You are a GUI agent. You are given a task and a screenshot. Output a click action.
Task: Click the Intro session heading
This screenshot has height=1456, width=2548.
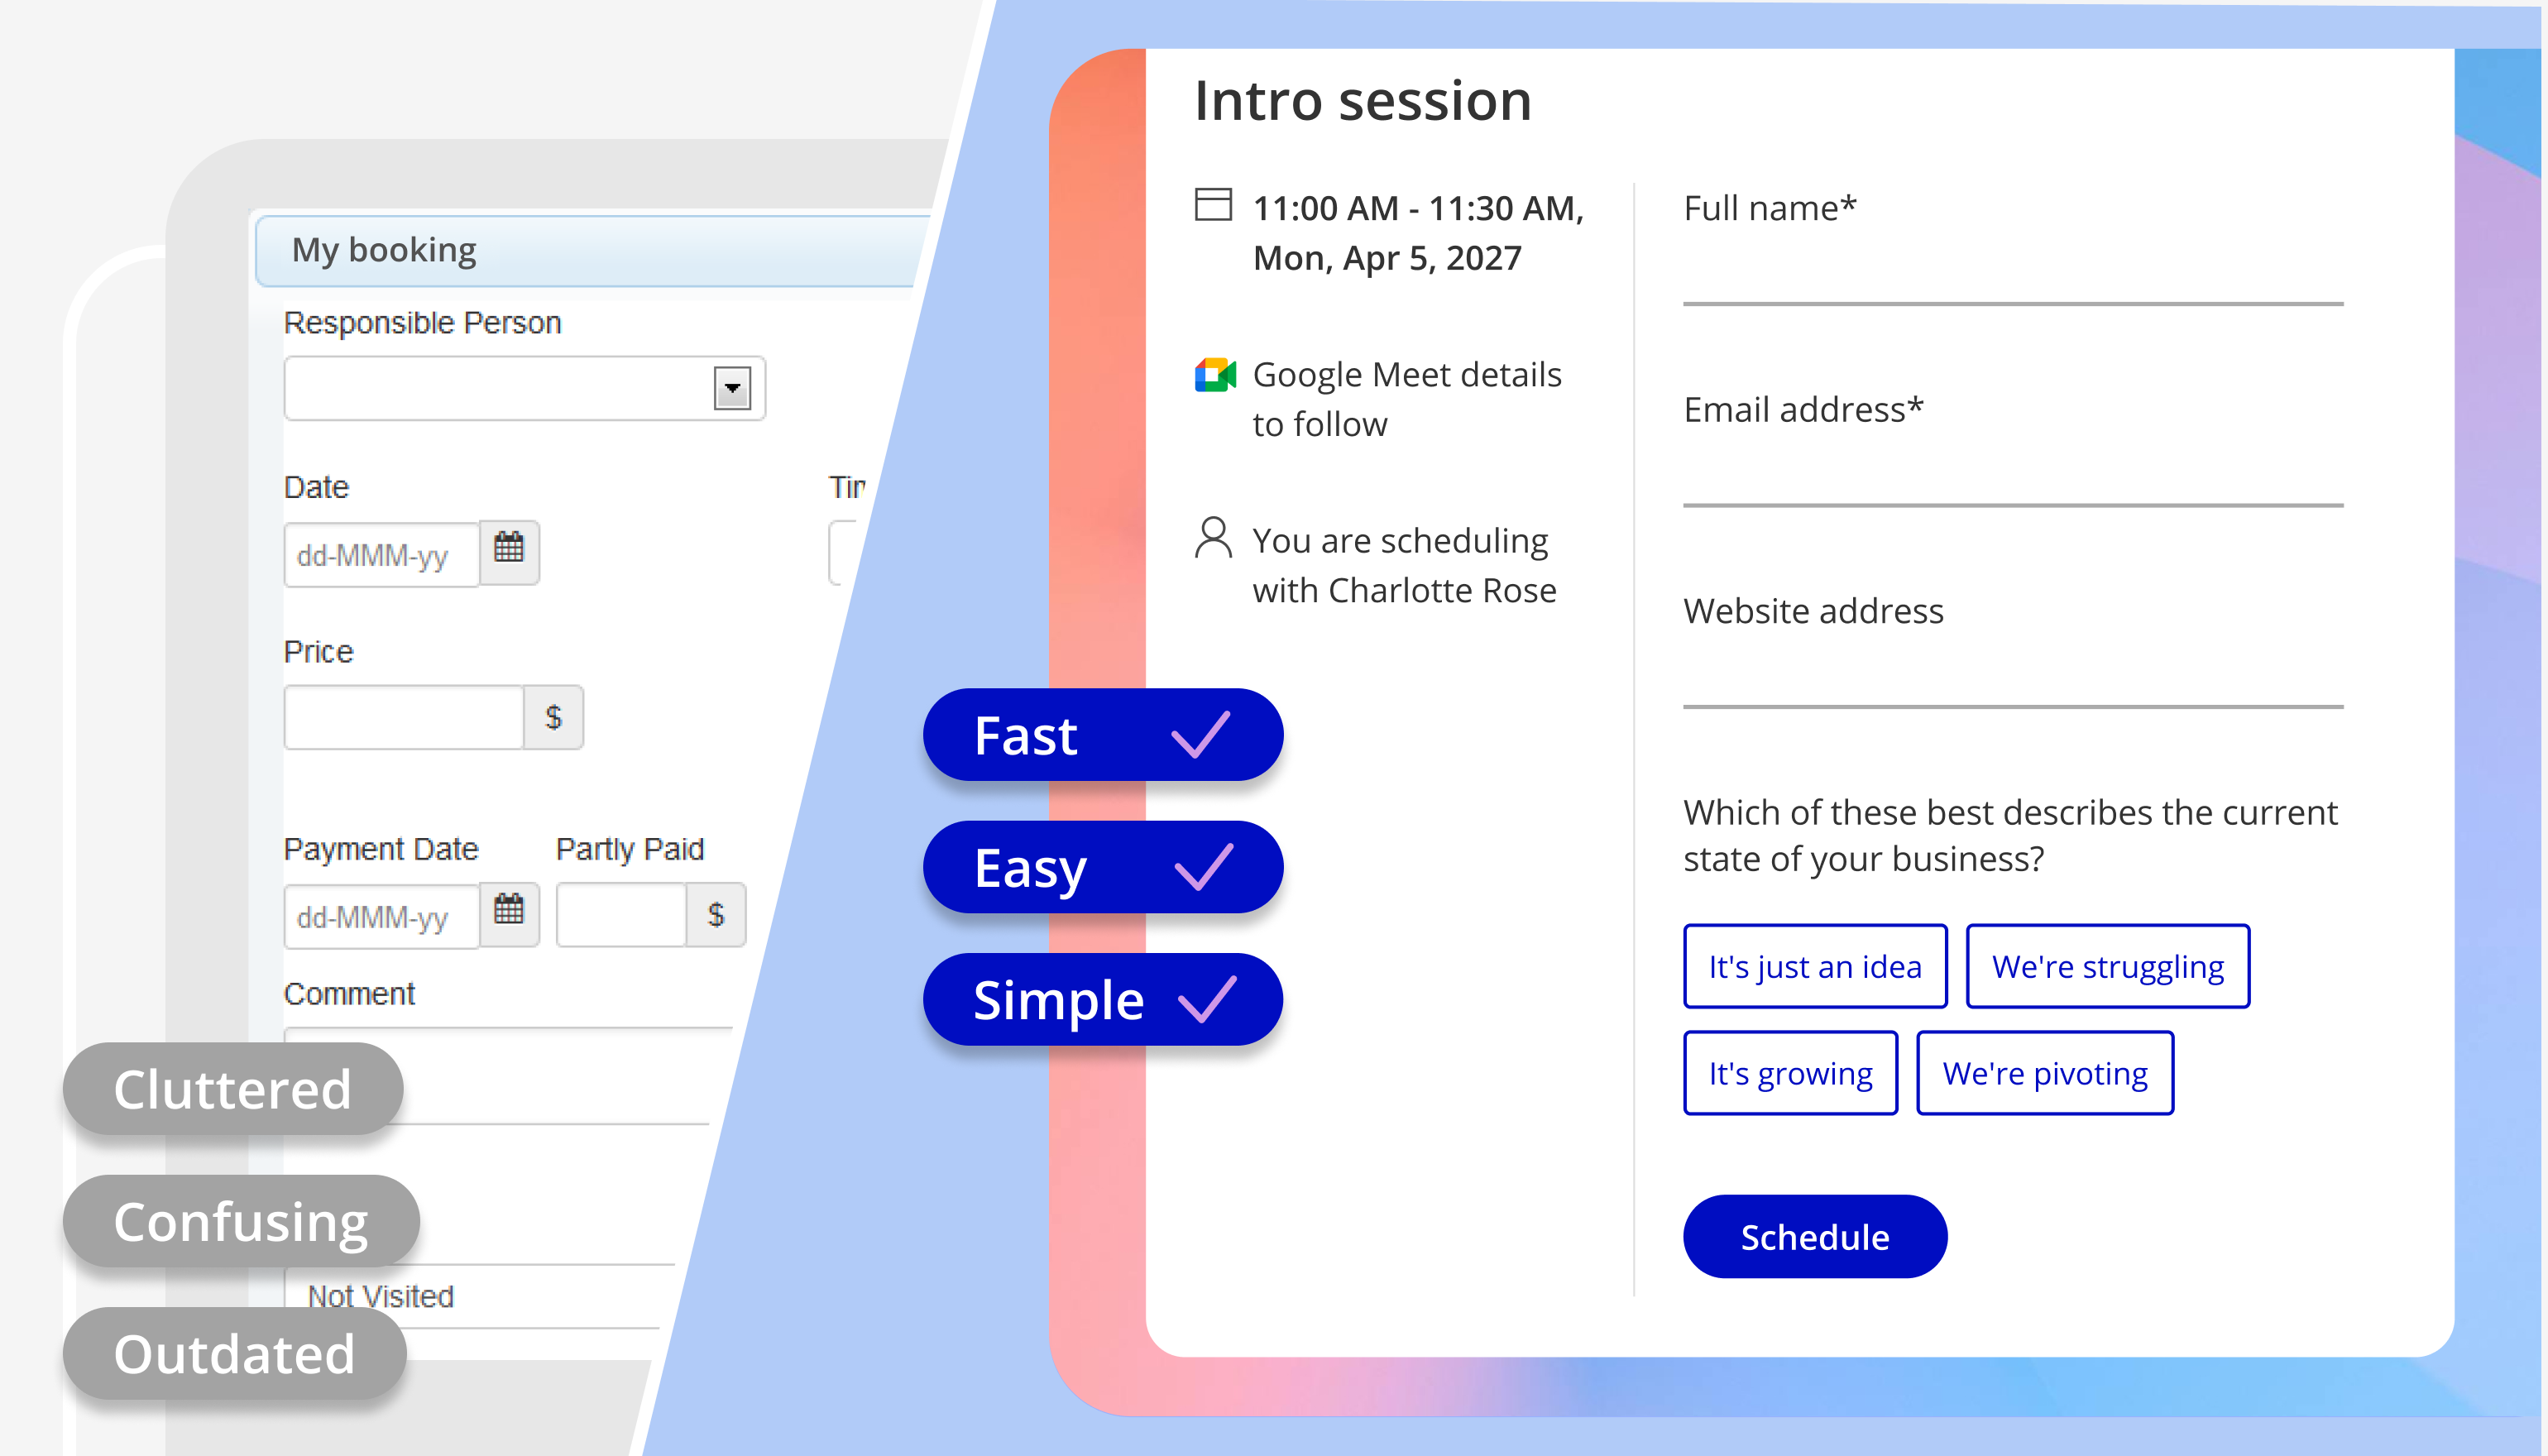click(1363, 99)
